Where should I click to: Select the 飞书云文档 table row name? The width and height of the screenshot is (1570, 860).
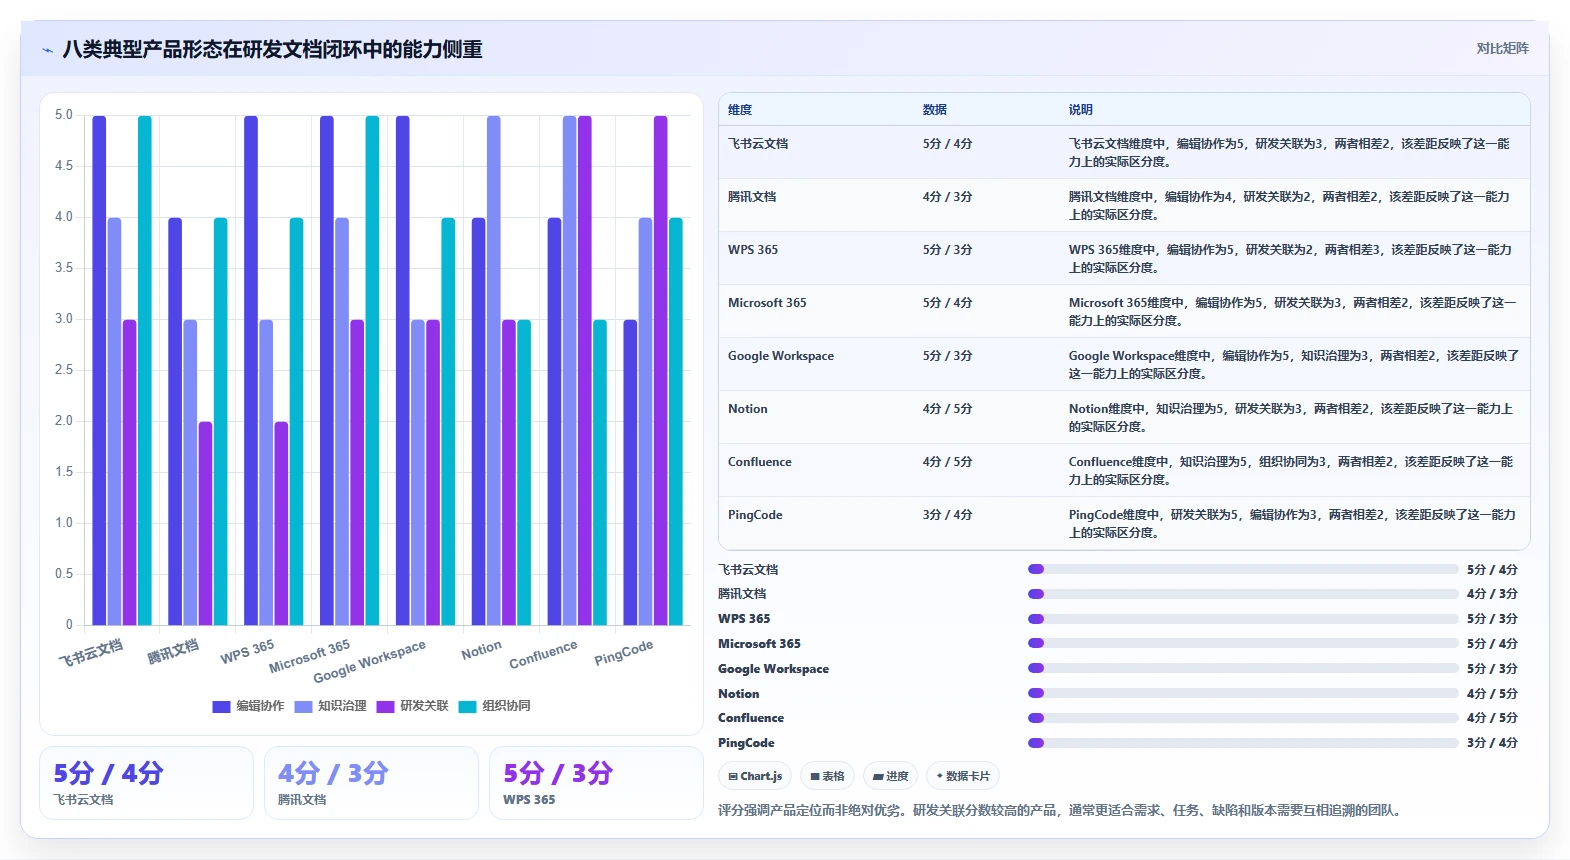pos(758,144)
